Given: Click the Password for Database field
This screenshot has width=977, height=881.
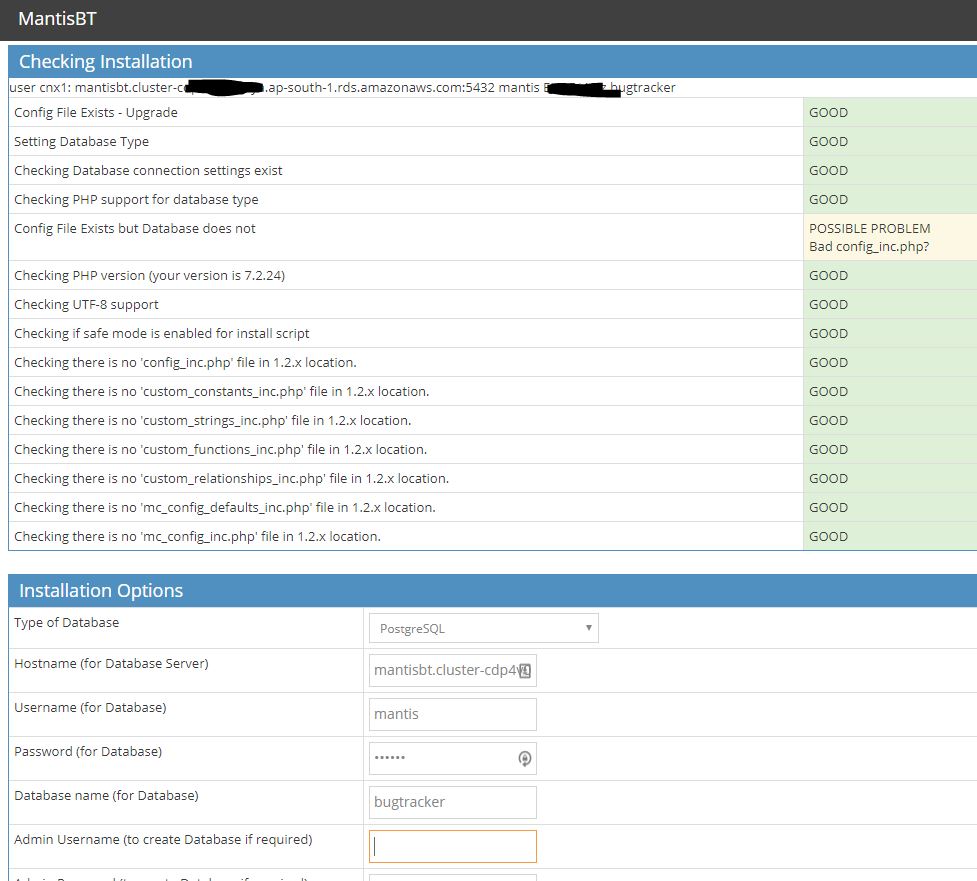Looking at the screenshot, I should click(440, 758).
